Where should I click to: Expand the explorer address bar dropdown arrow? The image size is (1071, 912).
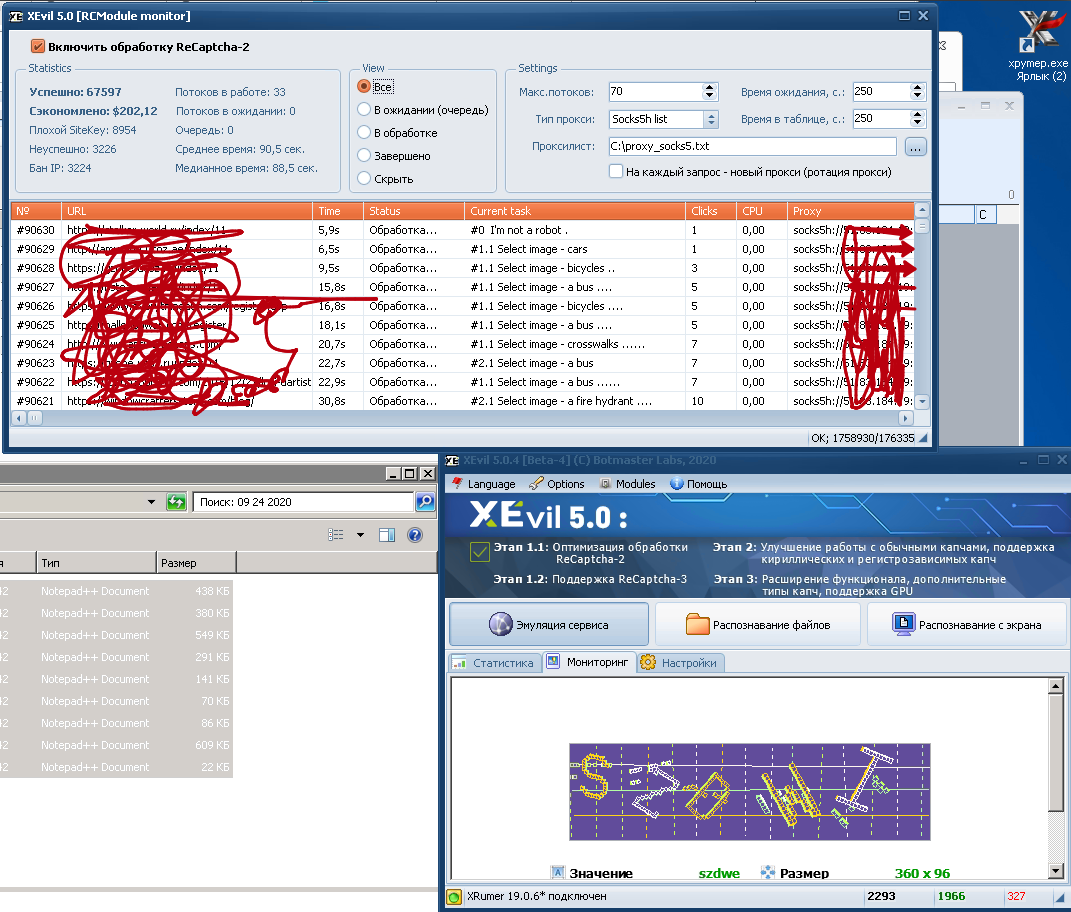[151, 502]
